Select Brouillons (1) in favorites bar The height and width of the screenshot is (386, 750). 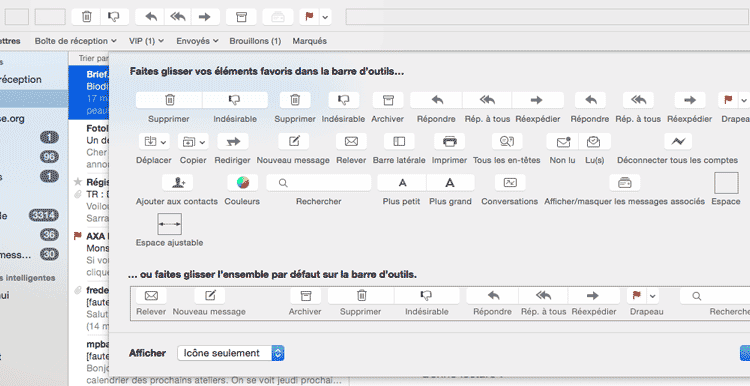pyautogui.click(x=255, y=41)
